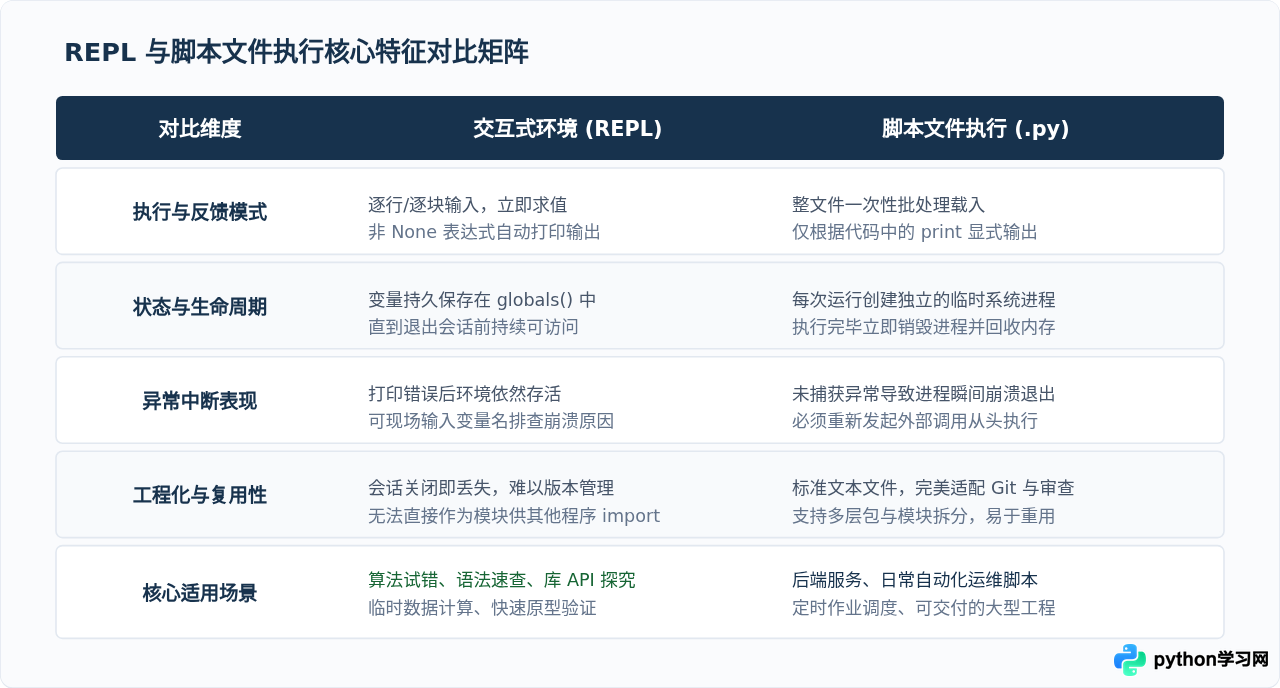This screenshot has width=1280, height=688.
Task: Click the text '会话关闭即丢失，难以版本管理'
Action: tap(491, 488)
